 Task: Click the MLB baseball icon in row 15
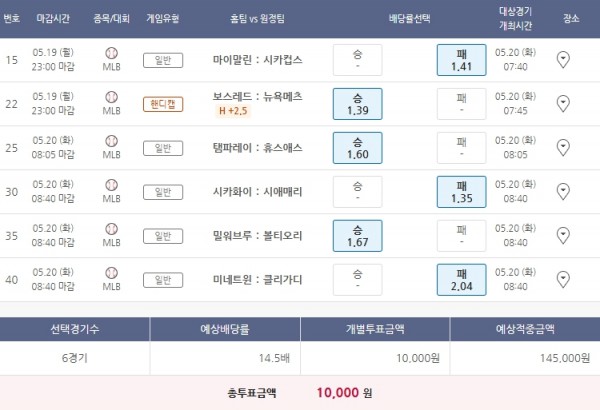pos(111,54)
